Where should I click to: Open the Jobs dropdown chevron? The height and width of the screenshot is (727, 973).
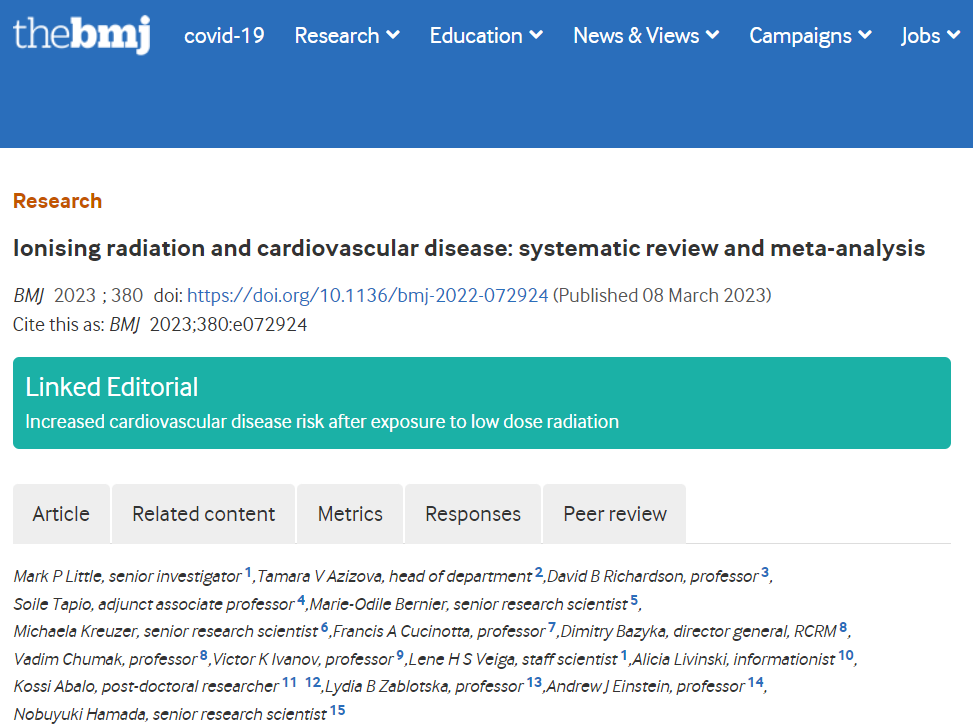pos(954,35)
